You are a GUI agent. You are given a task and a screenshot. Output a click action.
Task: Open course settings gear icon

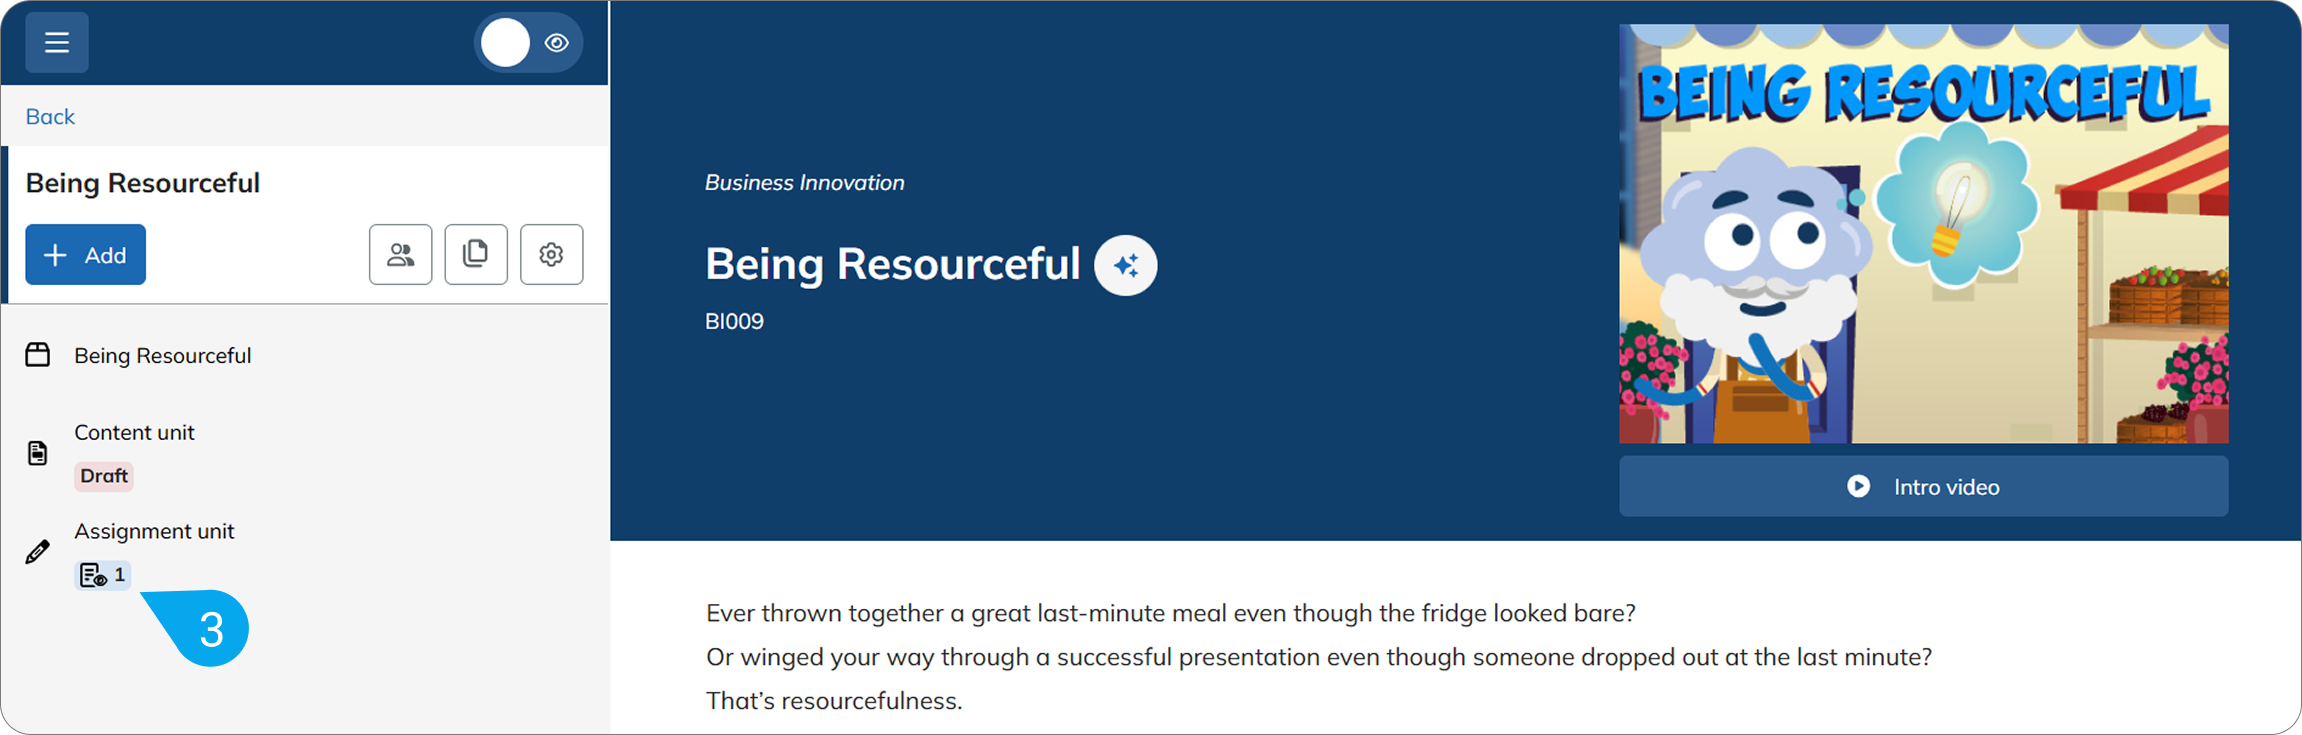coord(552,255)
